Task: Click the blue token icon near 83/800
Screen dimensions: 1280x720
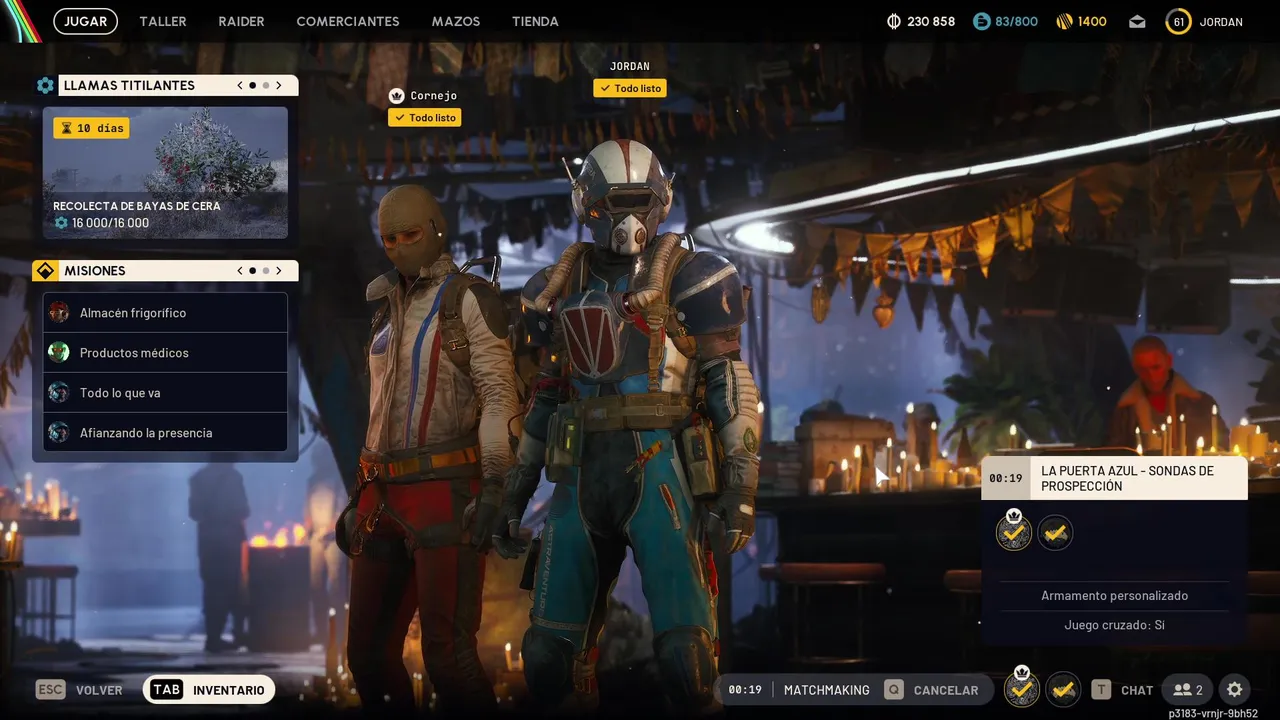Action: click(982, 21)
